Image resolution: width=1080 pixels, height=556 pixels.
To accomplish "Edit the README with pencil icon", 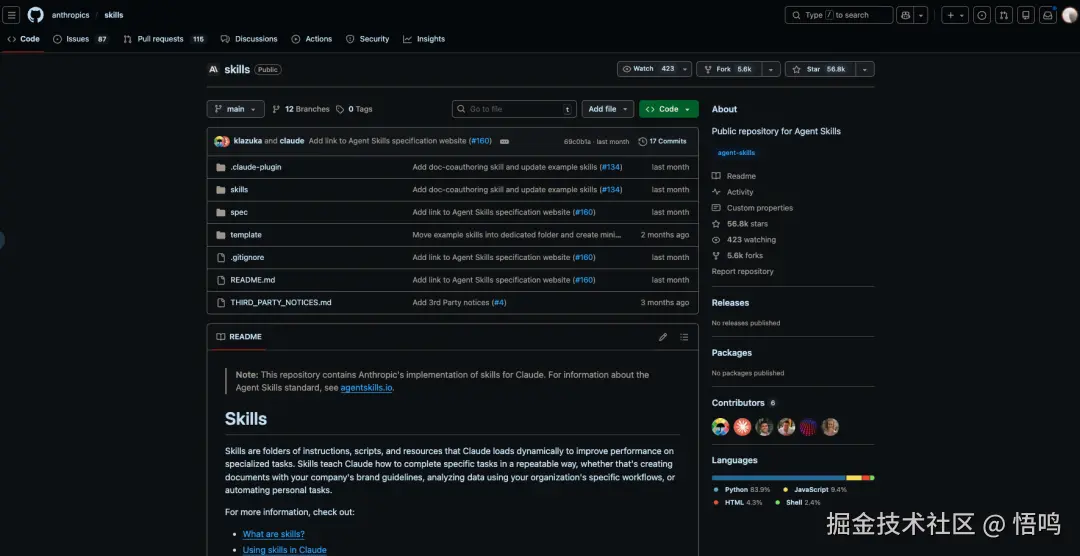I will tap(663, 337).
